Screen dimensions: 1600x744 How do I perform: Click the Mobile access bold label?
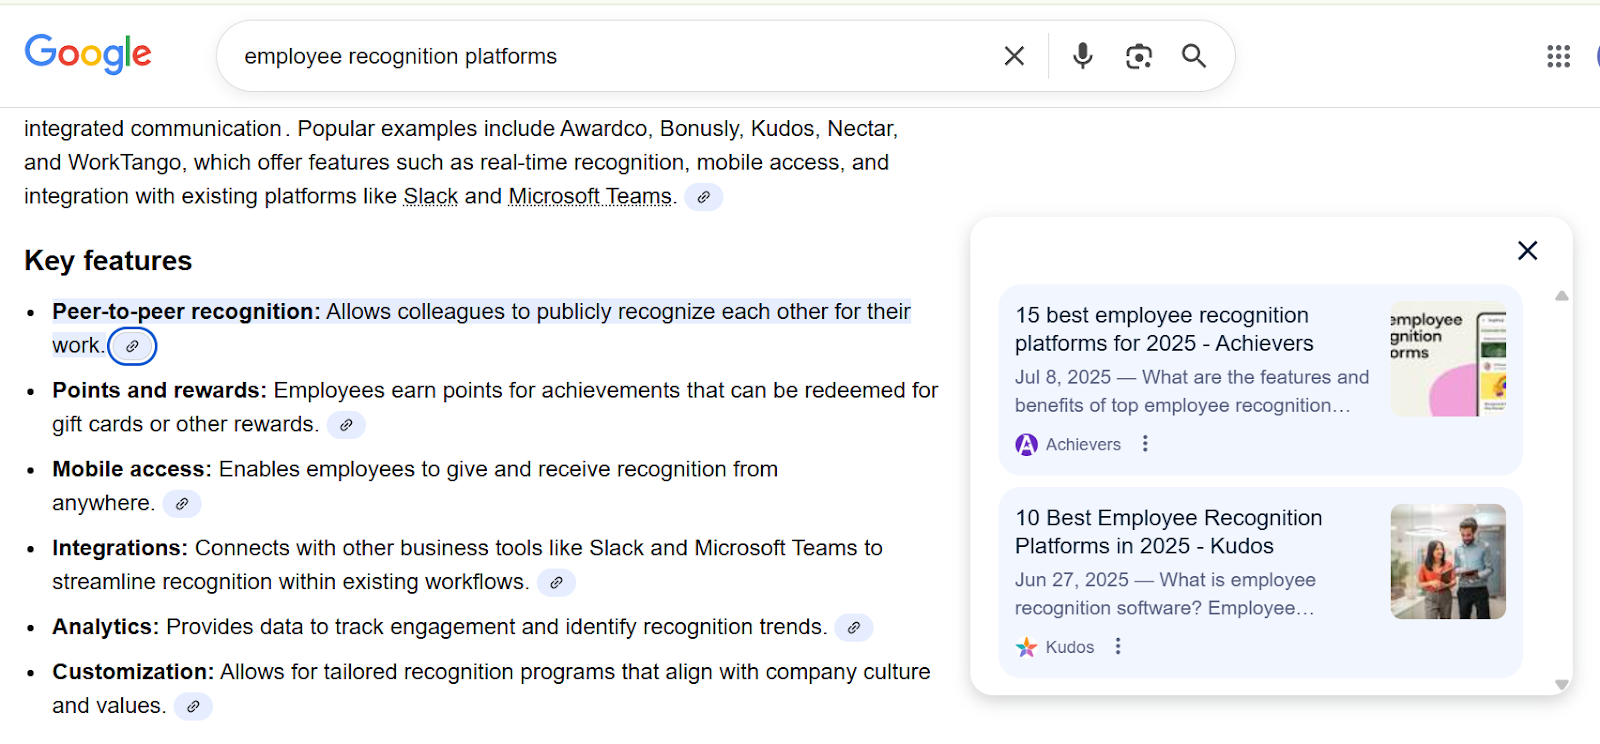(x=132, y=470)
